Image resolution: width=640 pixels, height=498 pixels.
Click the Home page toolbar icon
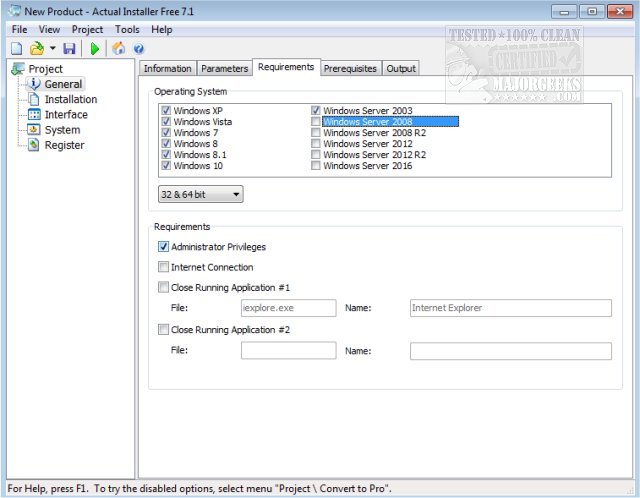click(119, 48)
